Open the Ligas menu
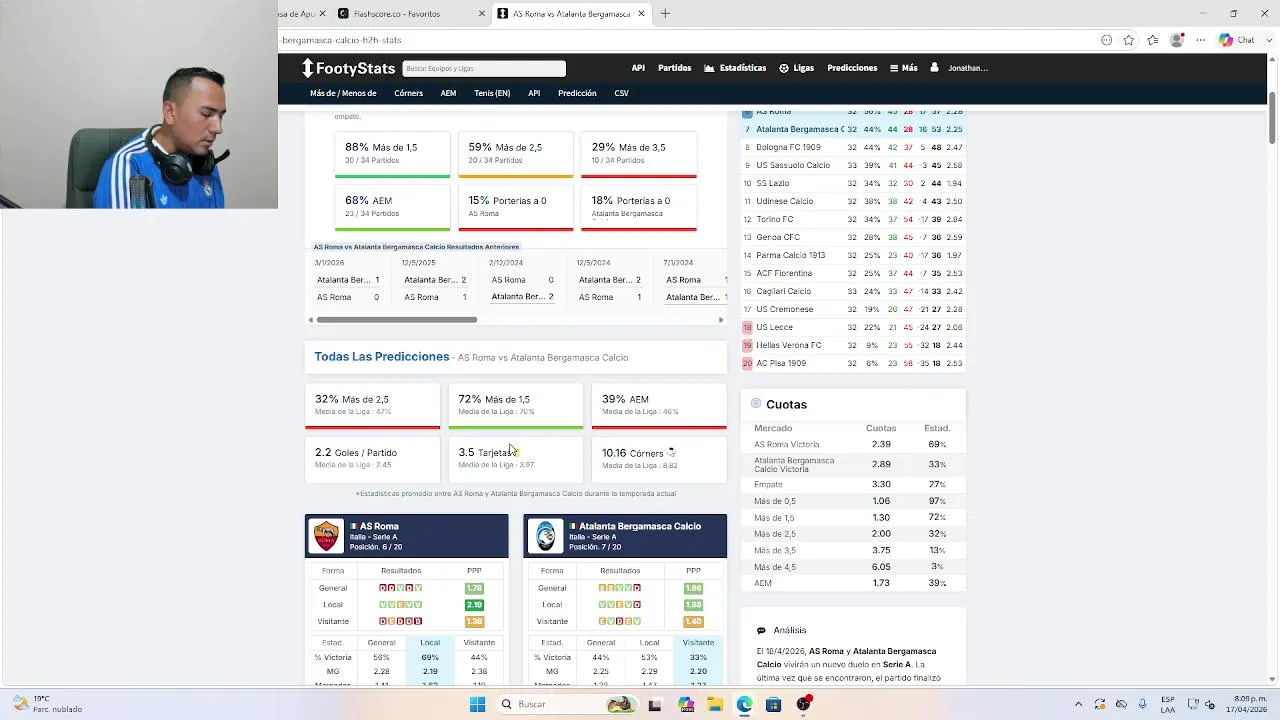1280x720 pixels. pos(796,68)
